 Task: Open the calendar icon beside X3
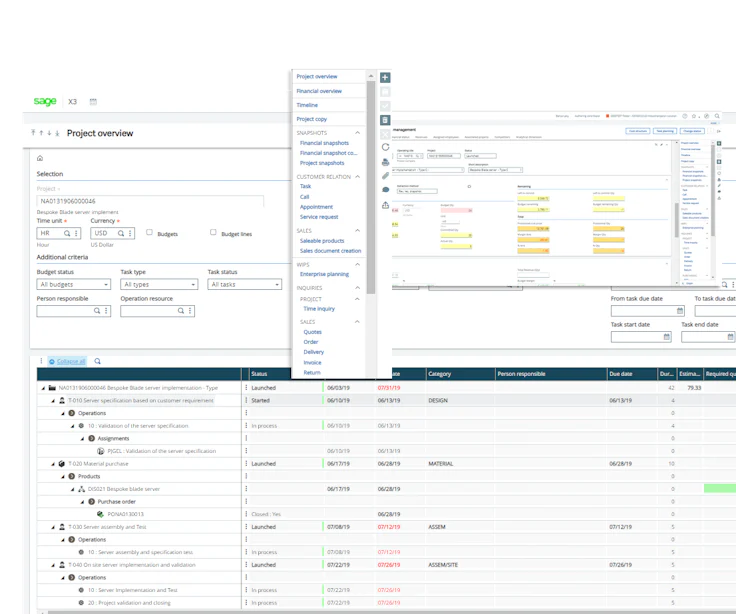(x=93, y=102)
